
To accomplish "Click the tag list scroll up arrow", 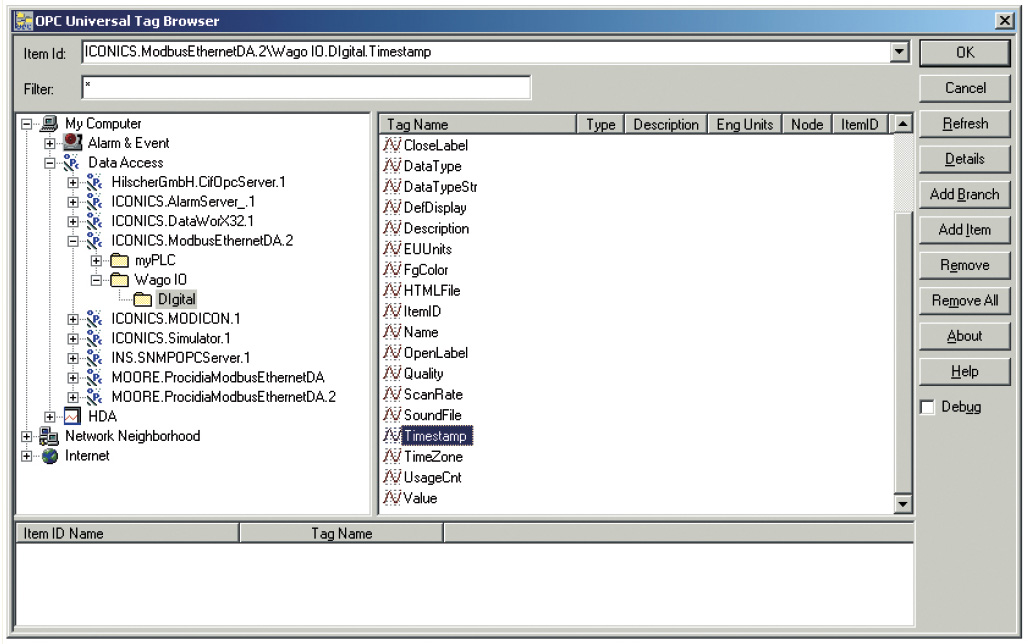I will (x=903, y=124).
